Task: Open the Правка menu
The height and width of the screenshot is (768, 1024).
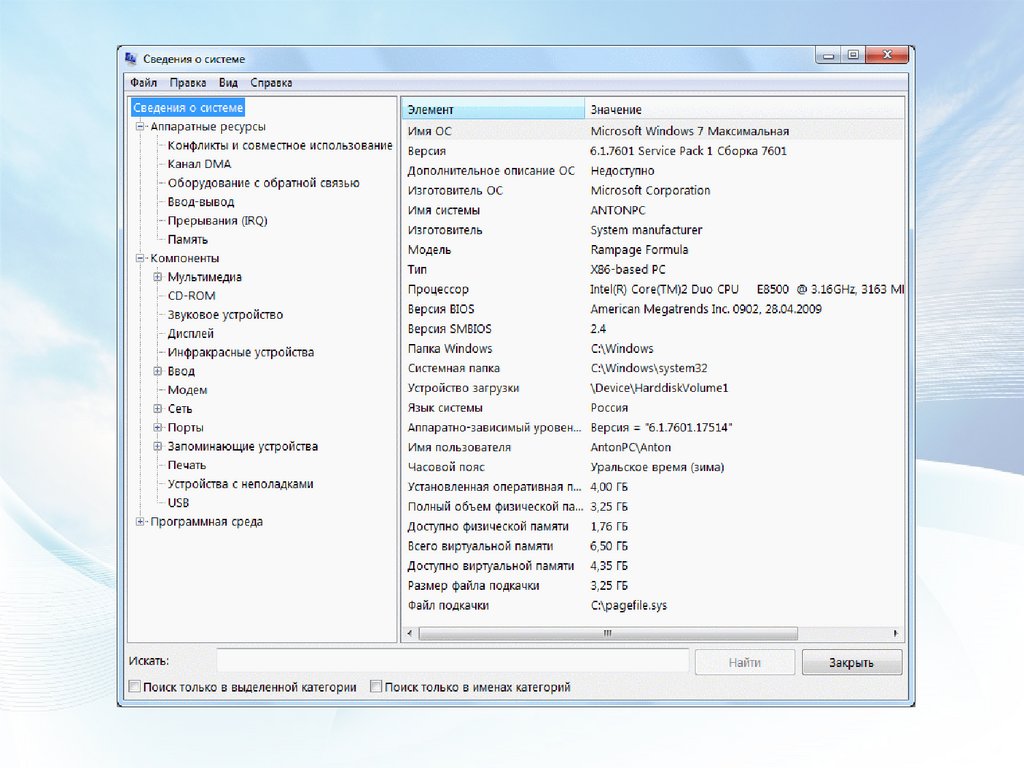Action: pos(187,83)
